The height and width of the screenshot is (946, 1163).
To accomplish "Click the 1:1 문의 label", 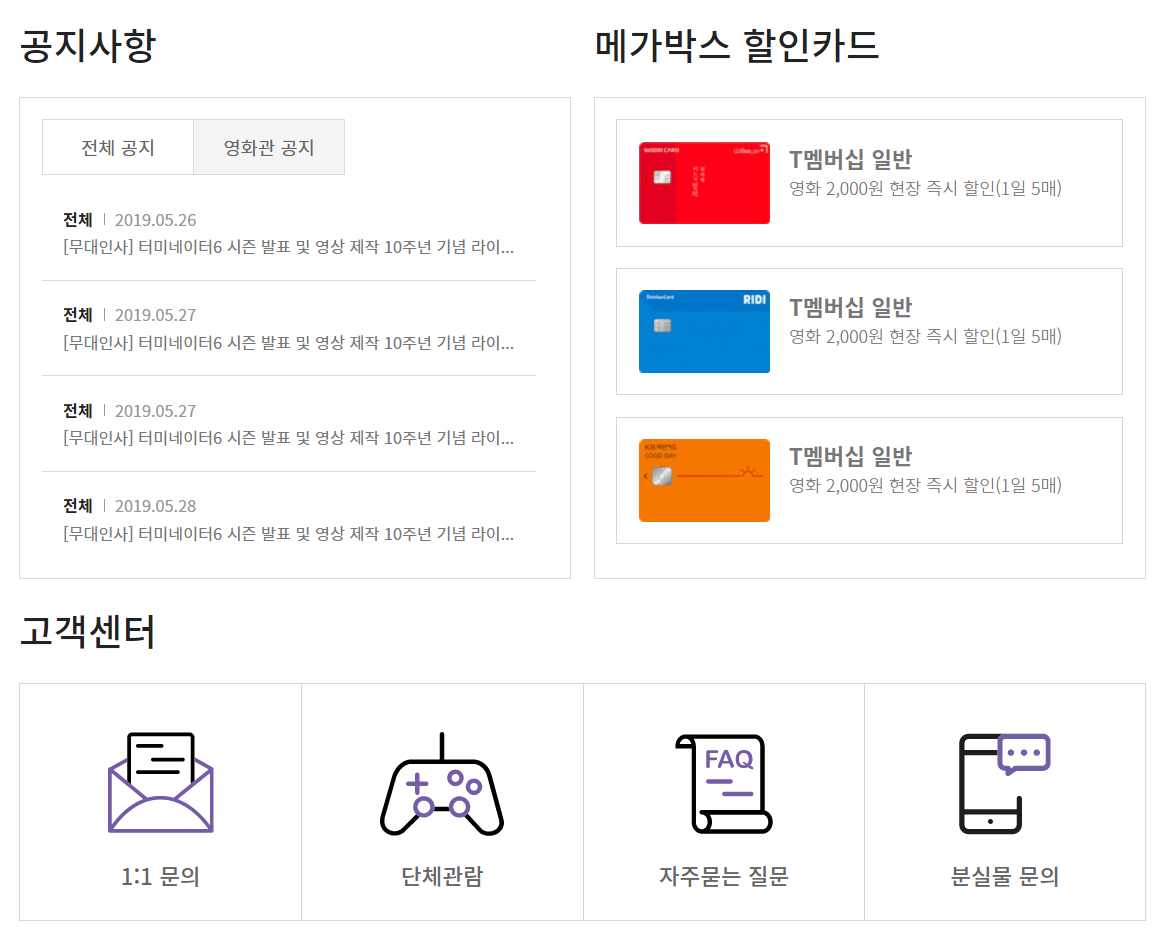I will coord(160,876).
